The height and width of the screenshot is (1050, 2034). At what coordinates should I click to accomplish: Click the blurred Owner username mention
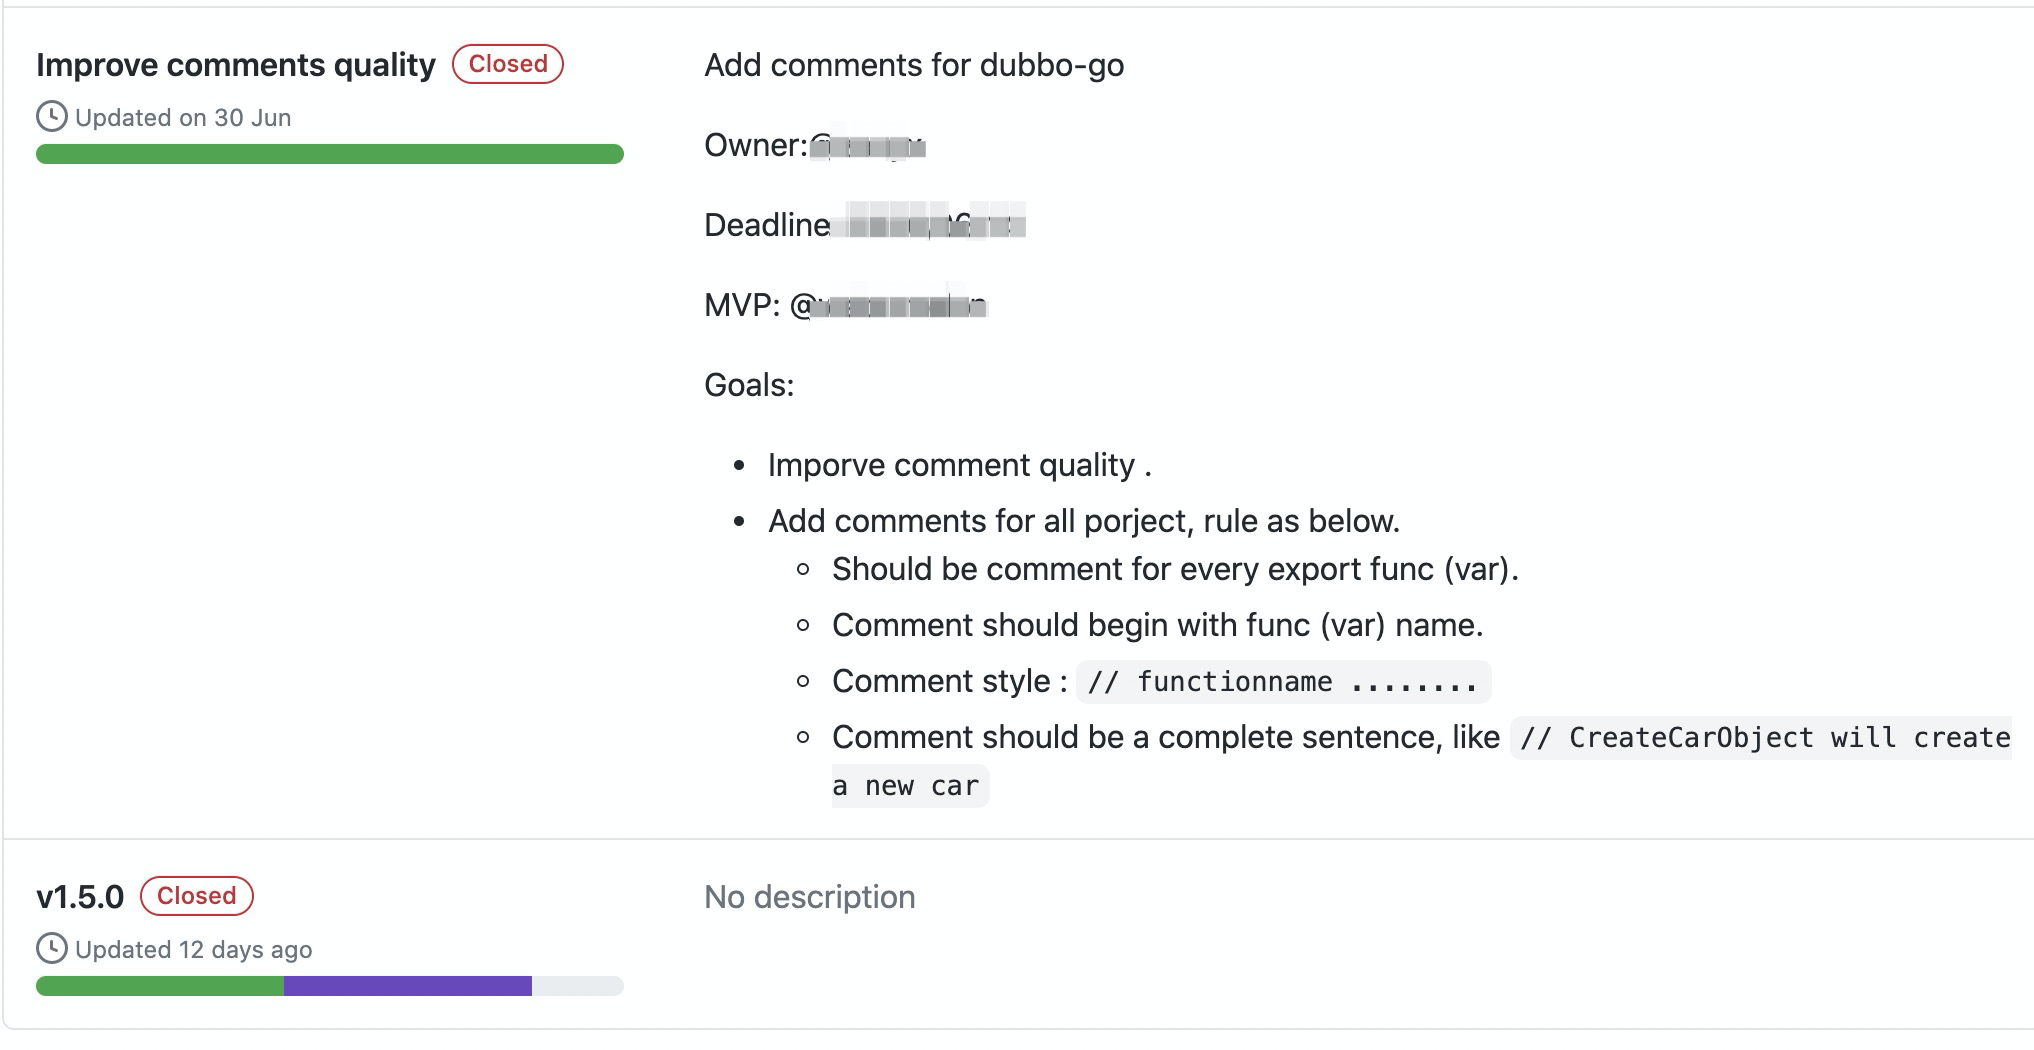click(x=866, y=146)
